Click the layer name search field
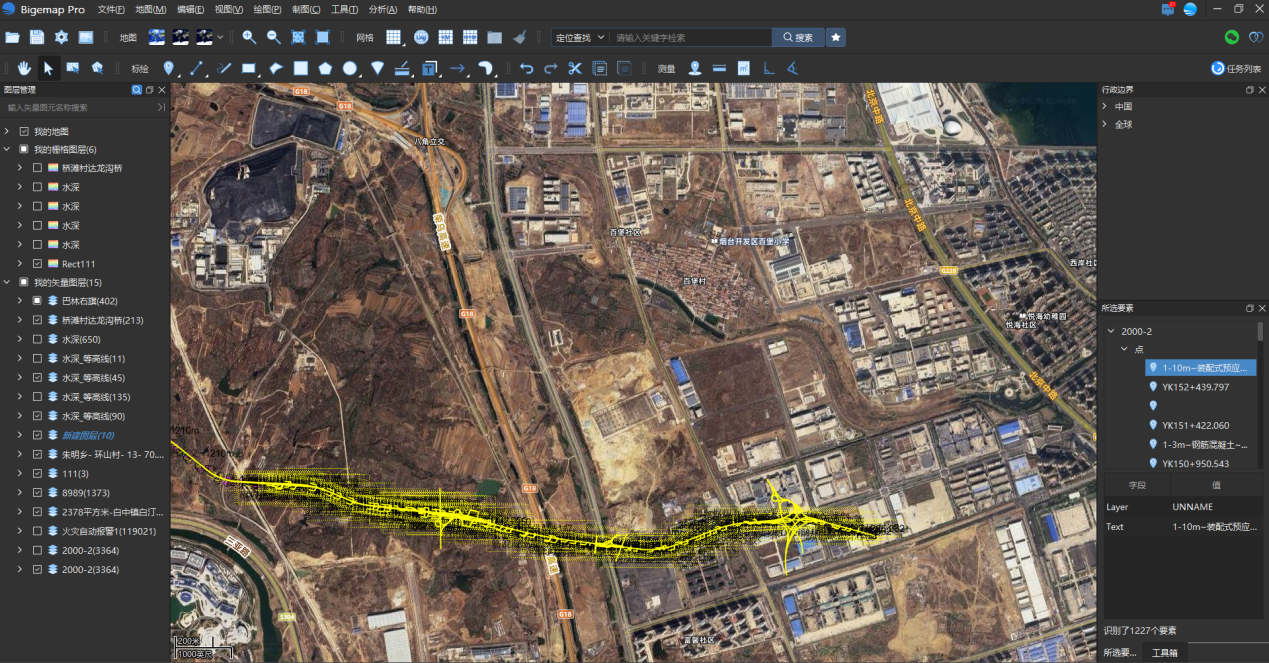Screen dimensions: 1269x663 pyautogui.click(x=78, y=107)
